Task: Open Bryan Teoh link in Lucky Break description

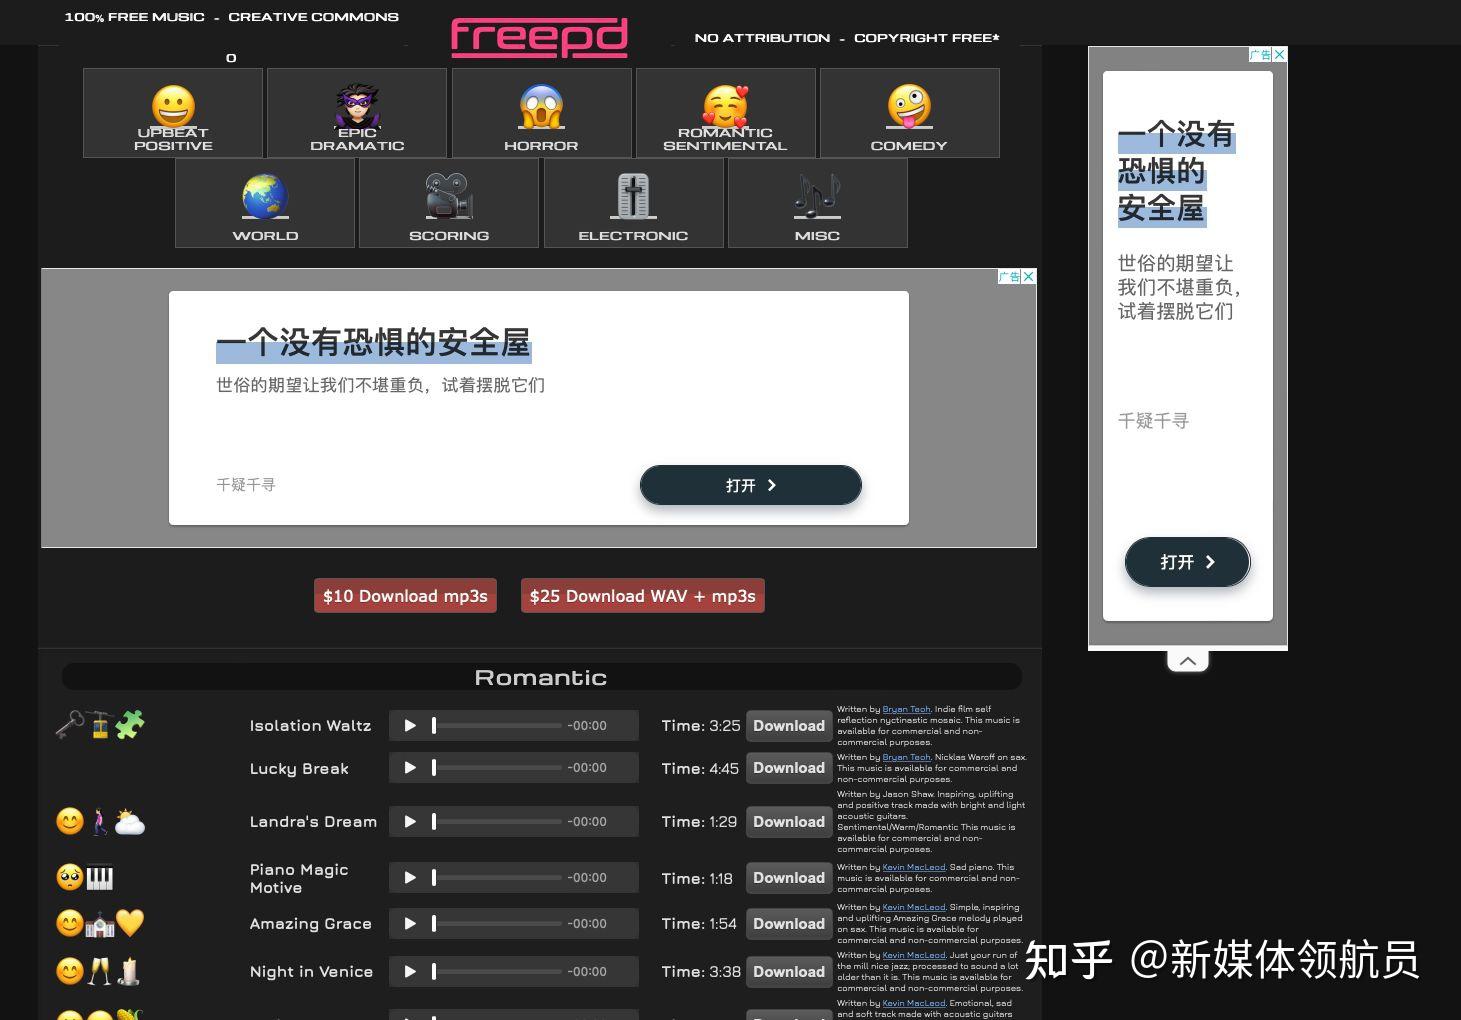Action: pyautogui.click(x=906, y=757)
